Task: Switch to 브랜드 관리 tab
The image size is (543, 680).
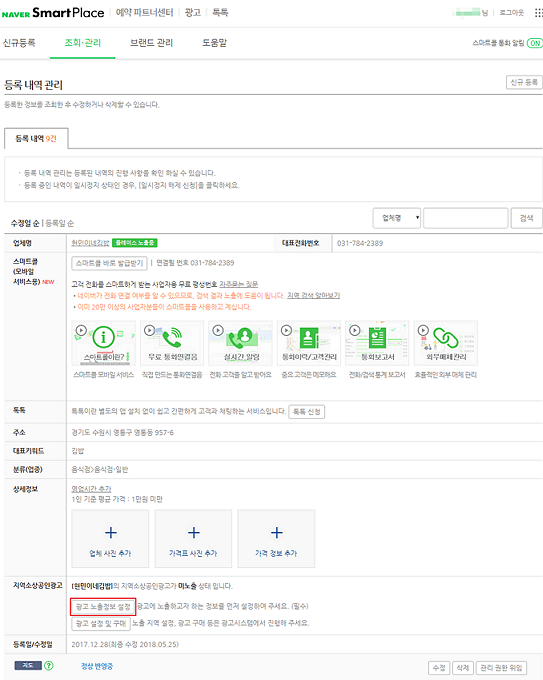Action: point(151,42)
